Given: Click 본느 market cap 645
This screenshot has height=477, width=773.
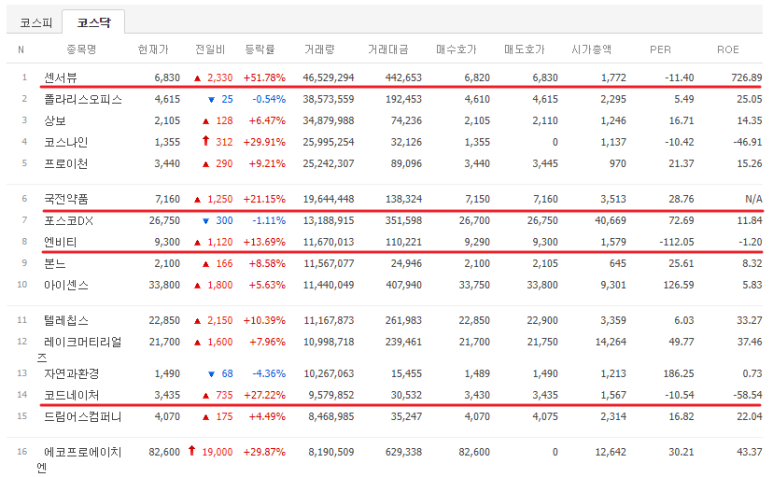Looking at the screenshot, I should pyautogui.click(x=618, y=264).
